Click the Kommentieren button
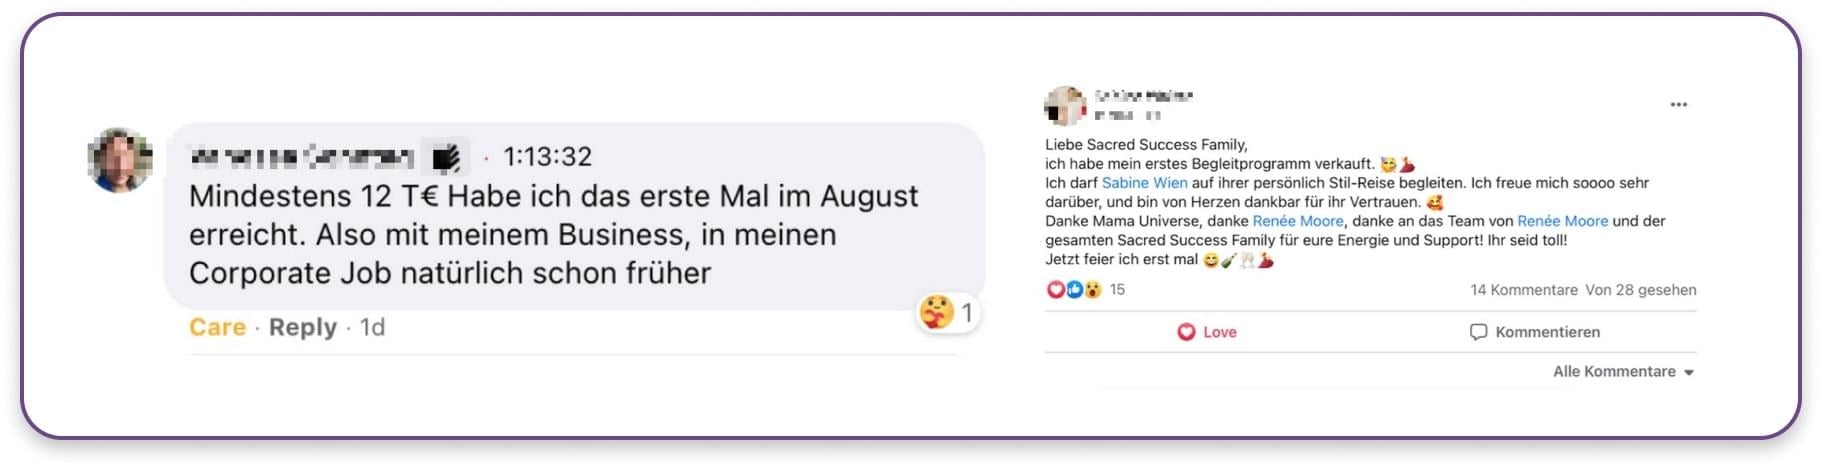 (1535, 332)
